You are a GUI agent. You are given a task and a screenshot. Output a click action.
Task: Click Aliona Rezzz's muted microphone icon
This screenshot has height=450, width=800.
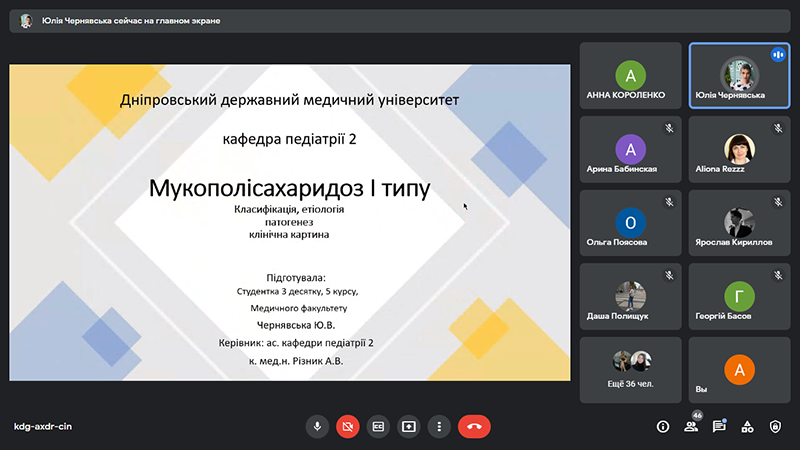coord(777,128)
